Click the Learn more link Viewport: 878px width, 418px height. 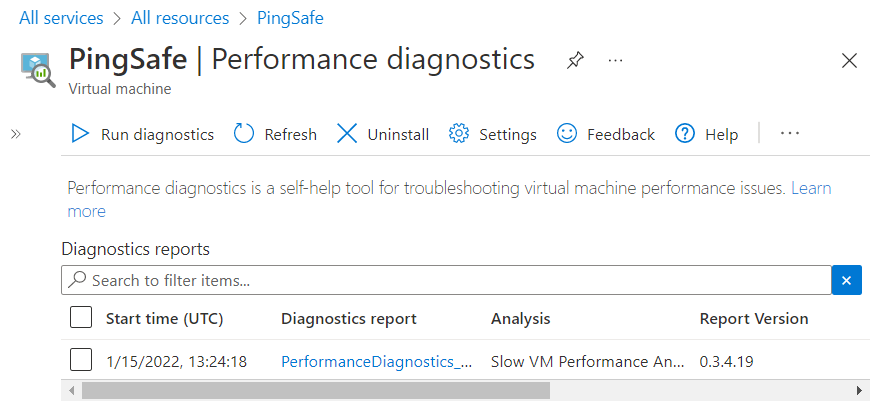[x=811, y=188]
